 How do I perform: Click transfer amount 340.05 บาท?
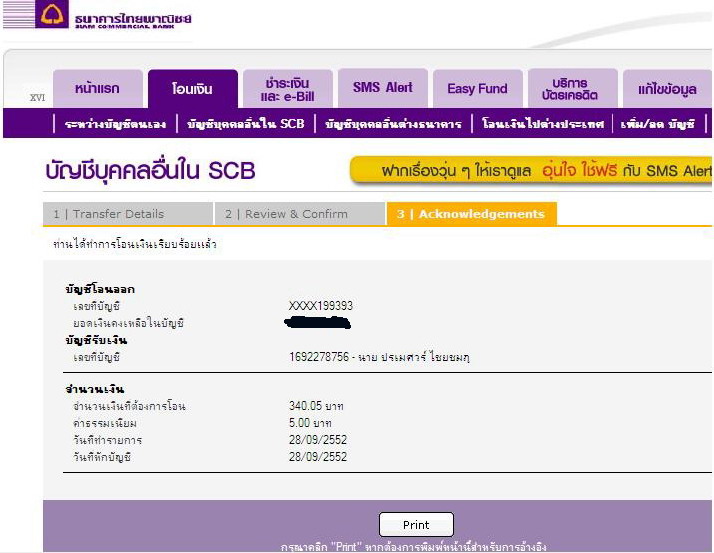[x=316, y=405]
